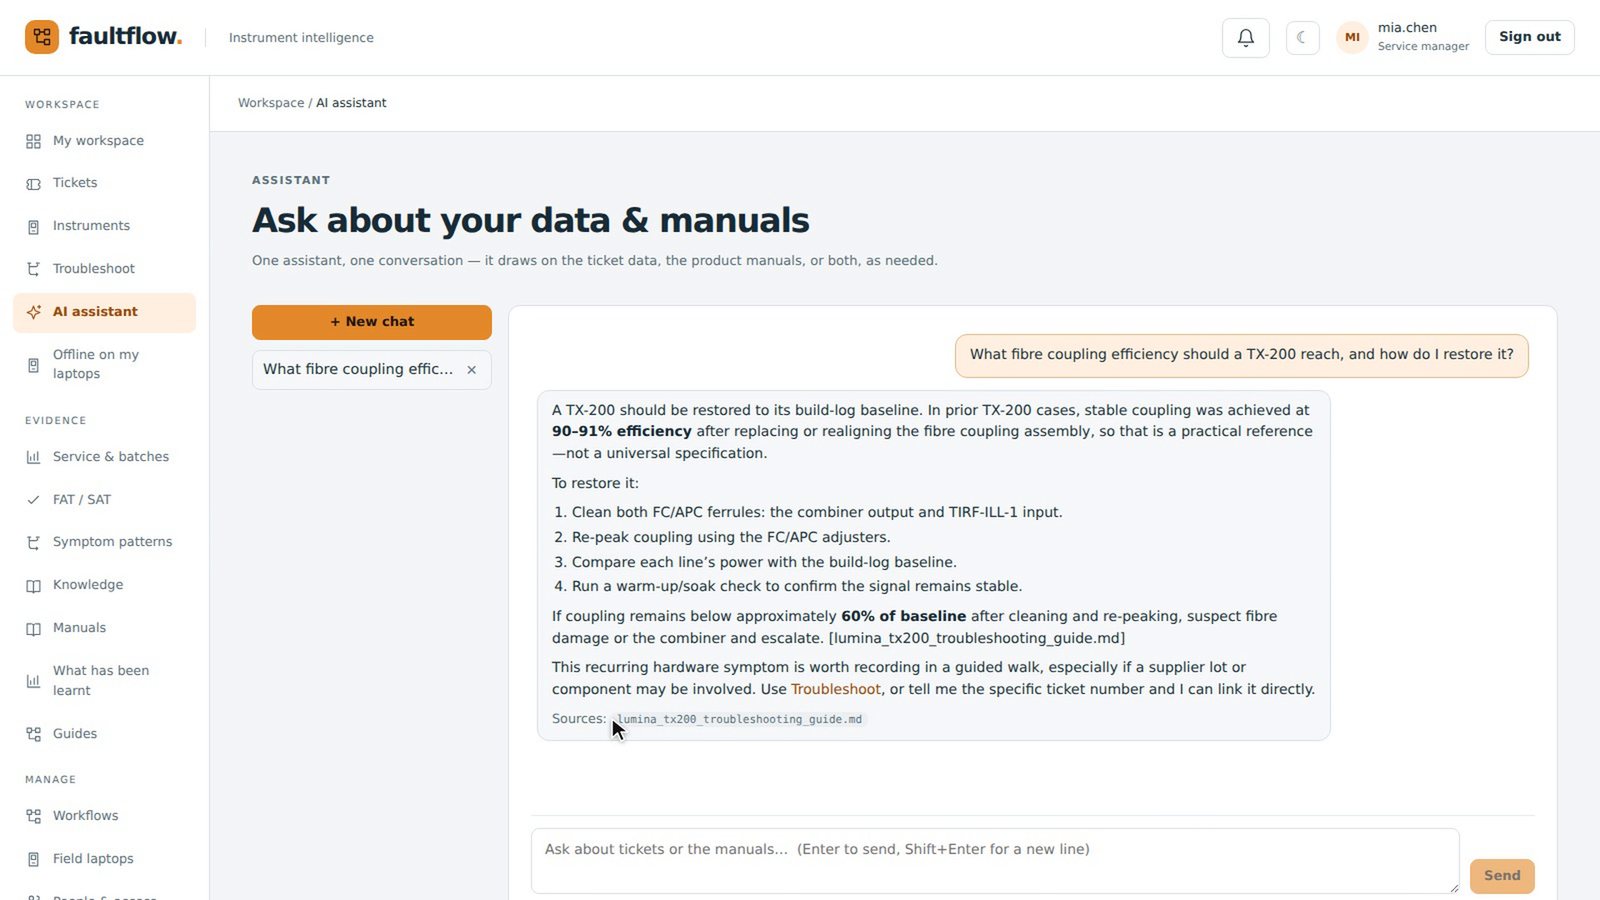Start a new chat
Image resolution: width=1600 pixels, height=900 pixels.
(x=372, y=322)
